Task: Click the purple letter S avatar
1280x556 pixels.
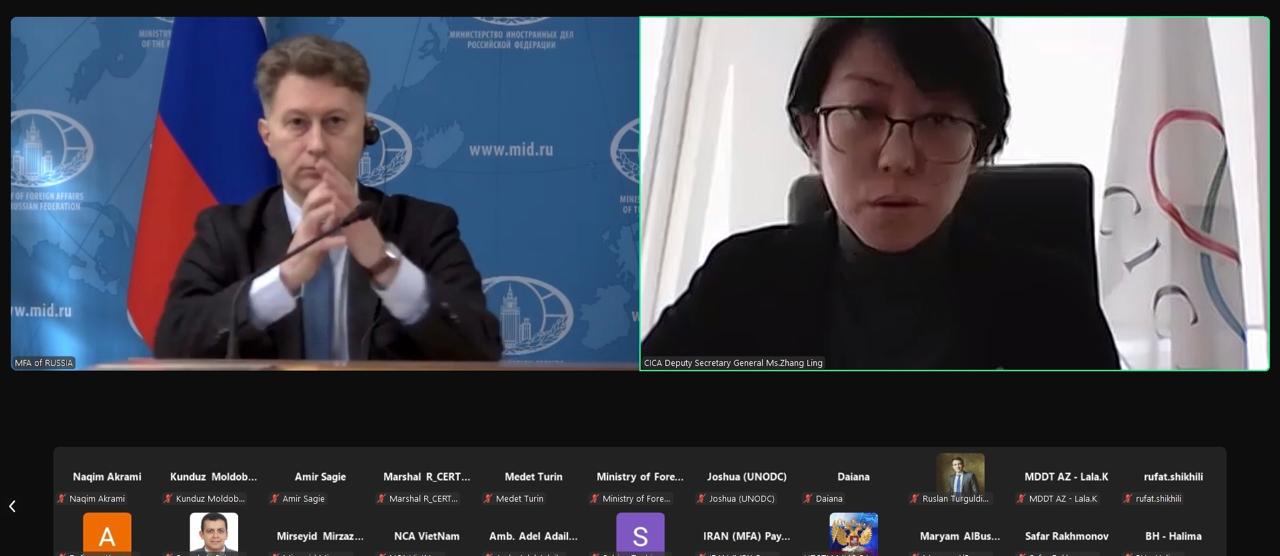Action: [640, 534]
